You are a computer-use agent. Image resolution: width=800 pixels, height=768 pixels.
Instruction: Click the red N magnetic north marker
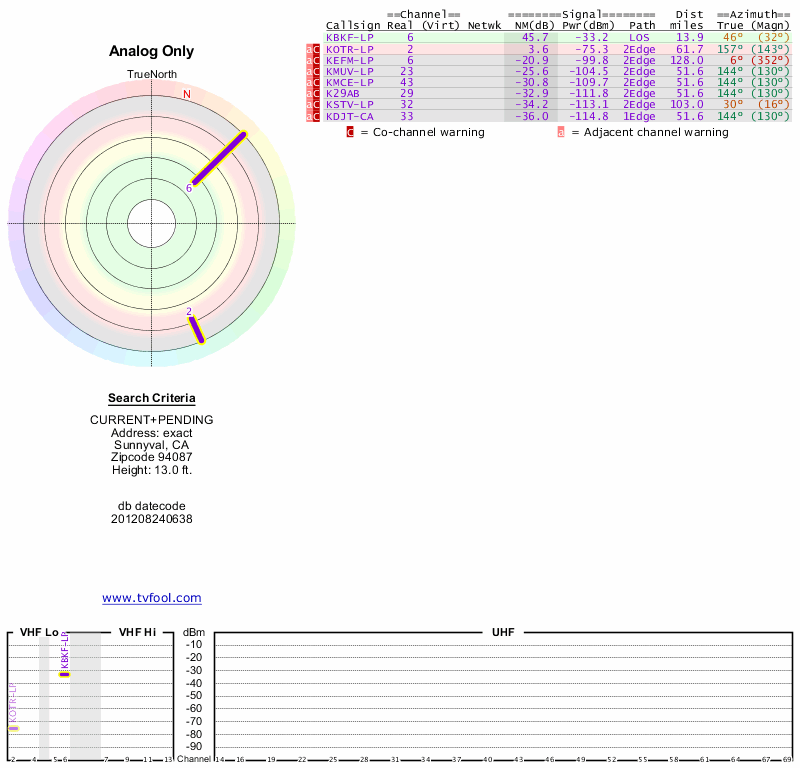point(186,95)
